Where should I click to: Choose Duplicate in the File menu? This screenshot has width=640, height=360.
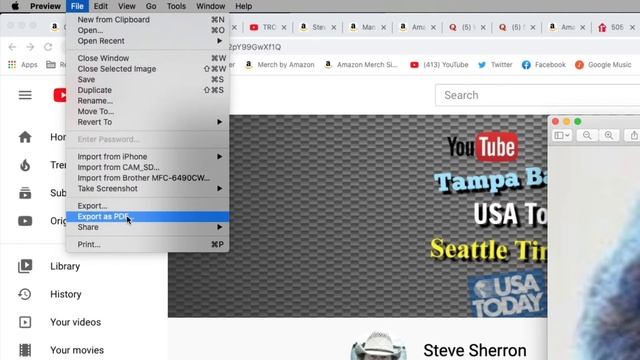pos(147,90)
